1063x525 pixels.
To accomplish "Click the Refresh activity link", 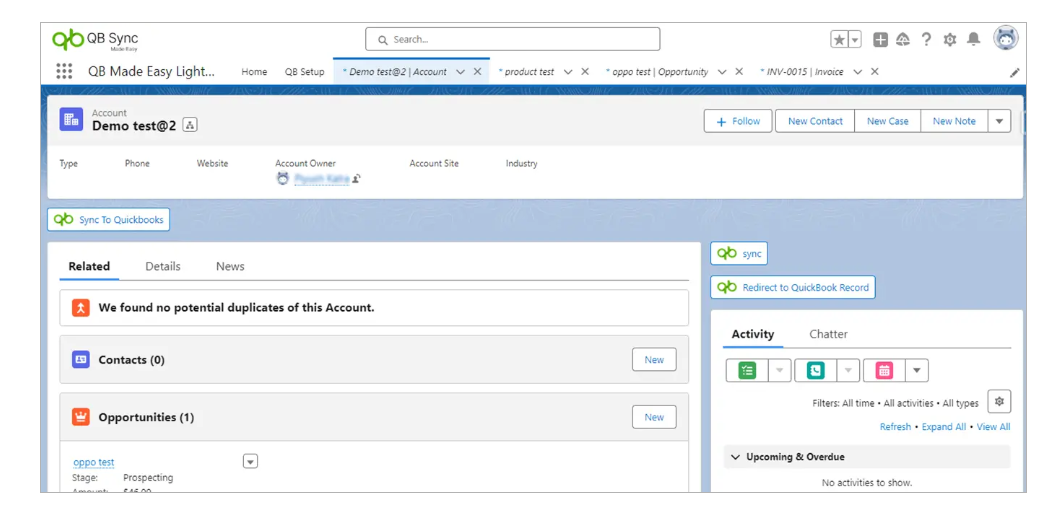I will (x=896, y=427).
